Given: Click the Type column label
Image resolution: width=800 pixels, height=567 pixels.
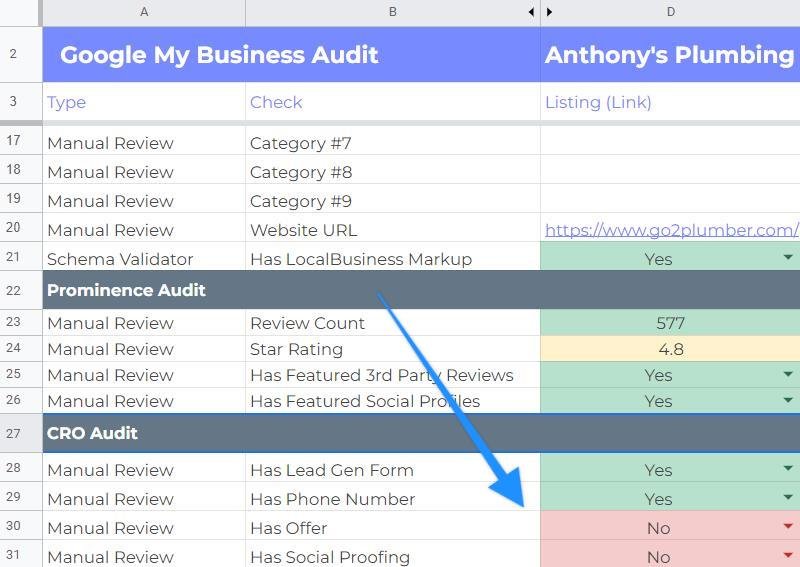Looking at the screenshot, I should (66, 103).
